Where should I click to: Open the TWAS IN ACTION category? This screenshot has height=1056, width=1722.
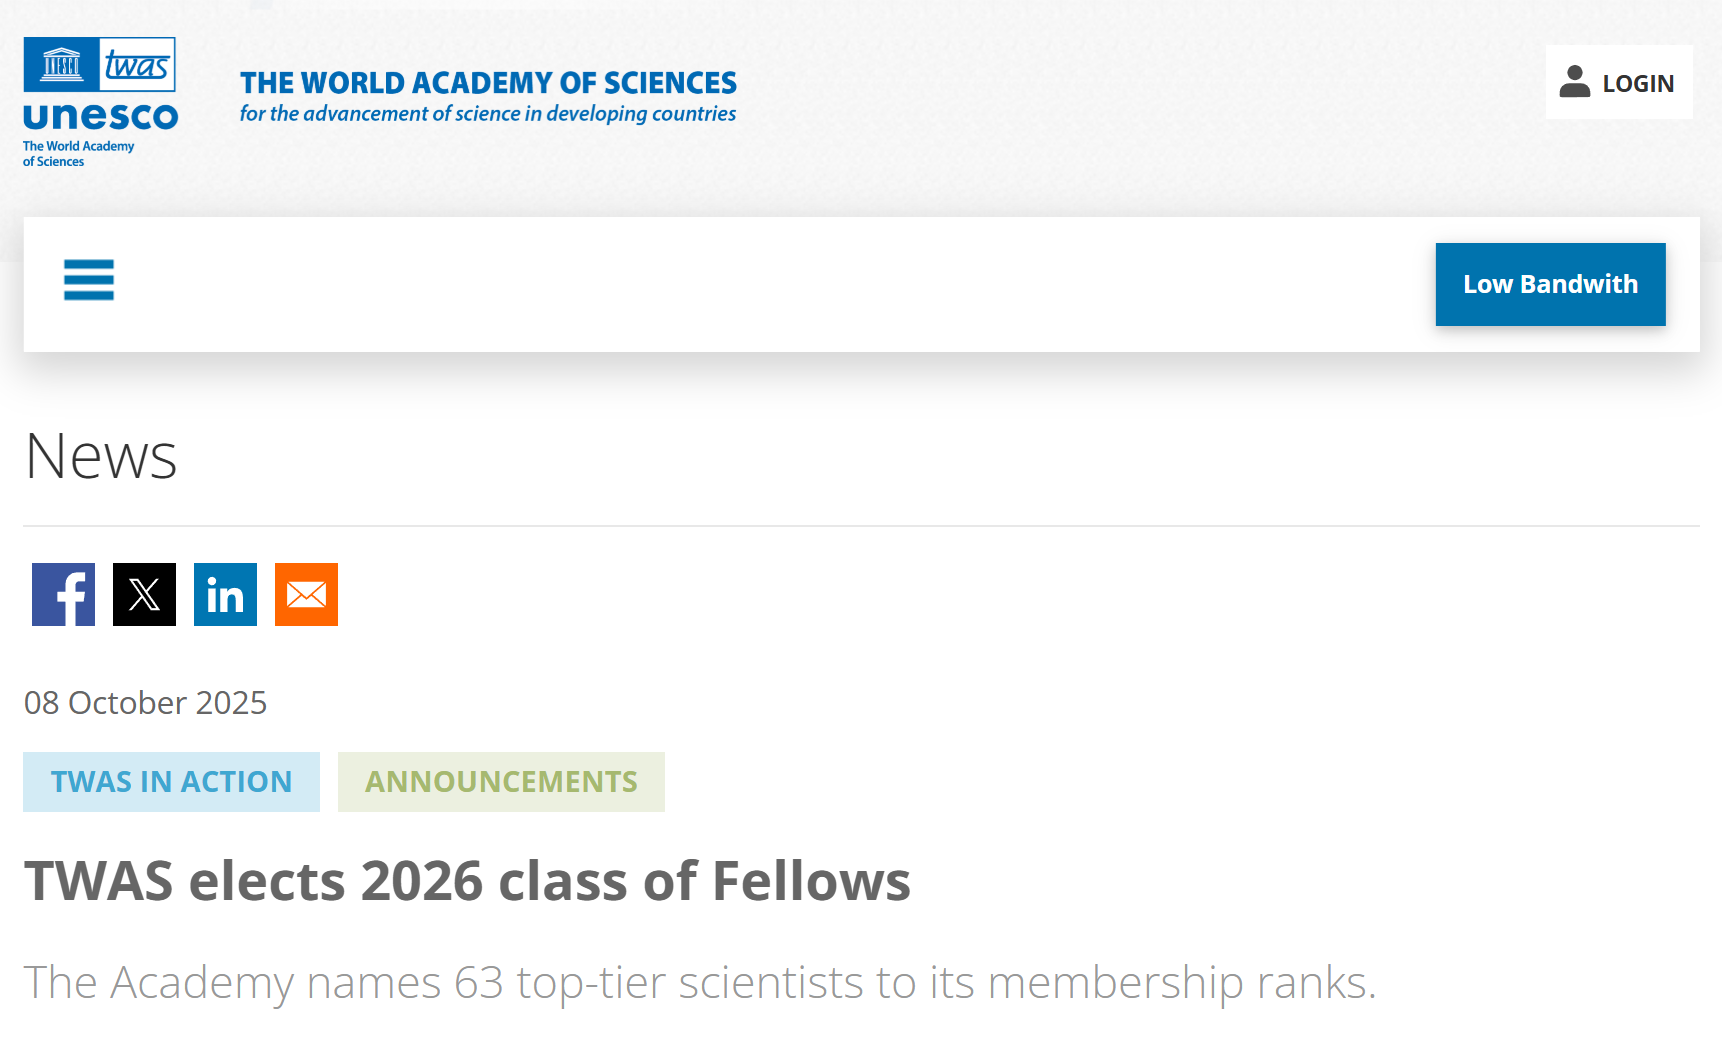click(x=171, y=782)
